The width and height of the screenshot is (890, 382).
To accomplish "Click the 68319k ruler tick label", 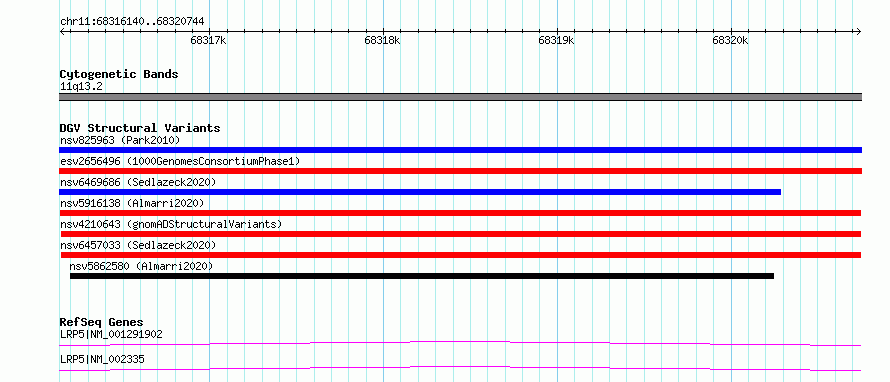I will [x=556, y=41].
